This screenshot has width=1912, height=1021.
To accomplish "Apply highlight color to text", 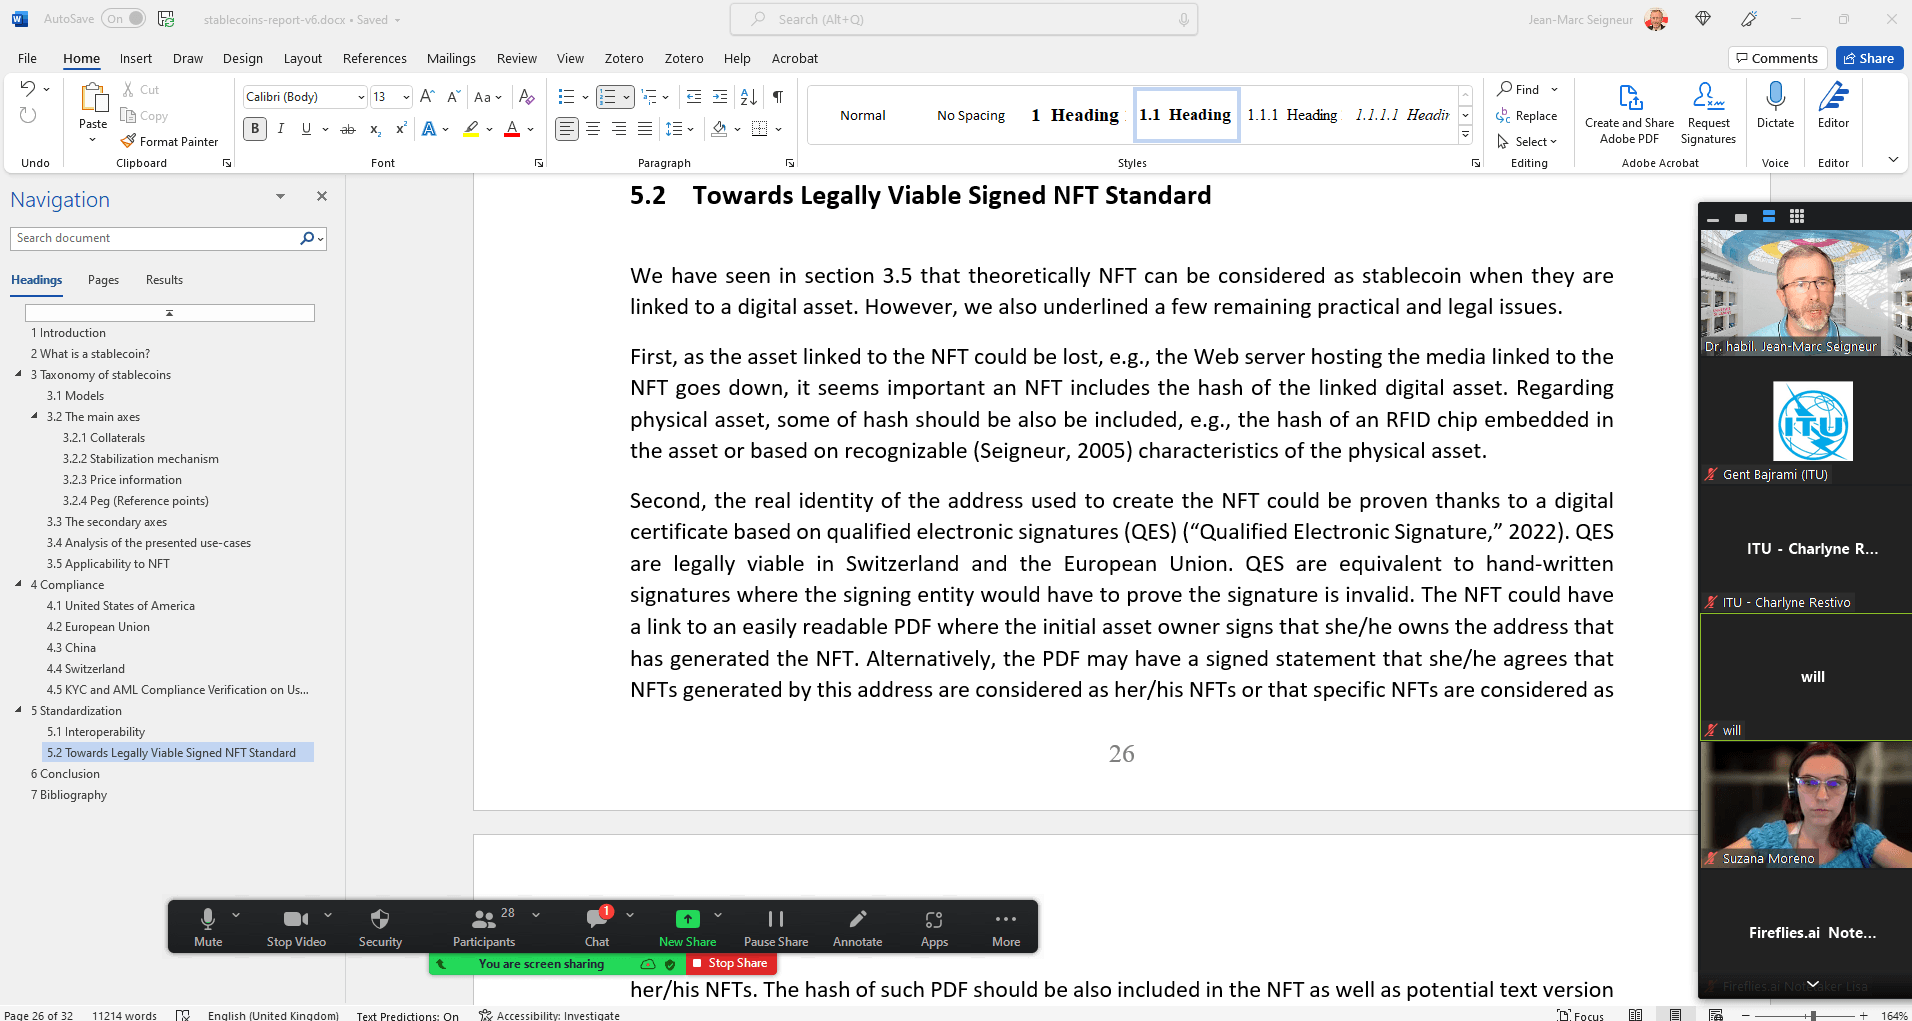I will [470, 129].
